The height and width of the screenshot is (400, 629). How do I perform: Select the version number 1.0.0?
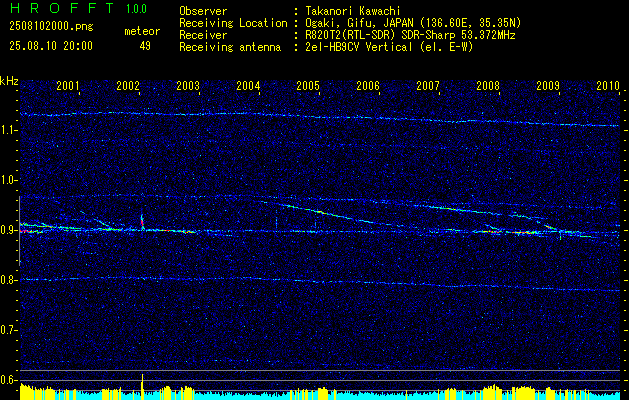coord(136,8)
